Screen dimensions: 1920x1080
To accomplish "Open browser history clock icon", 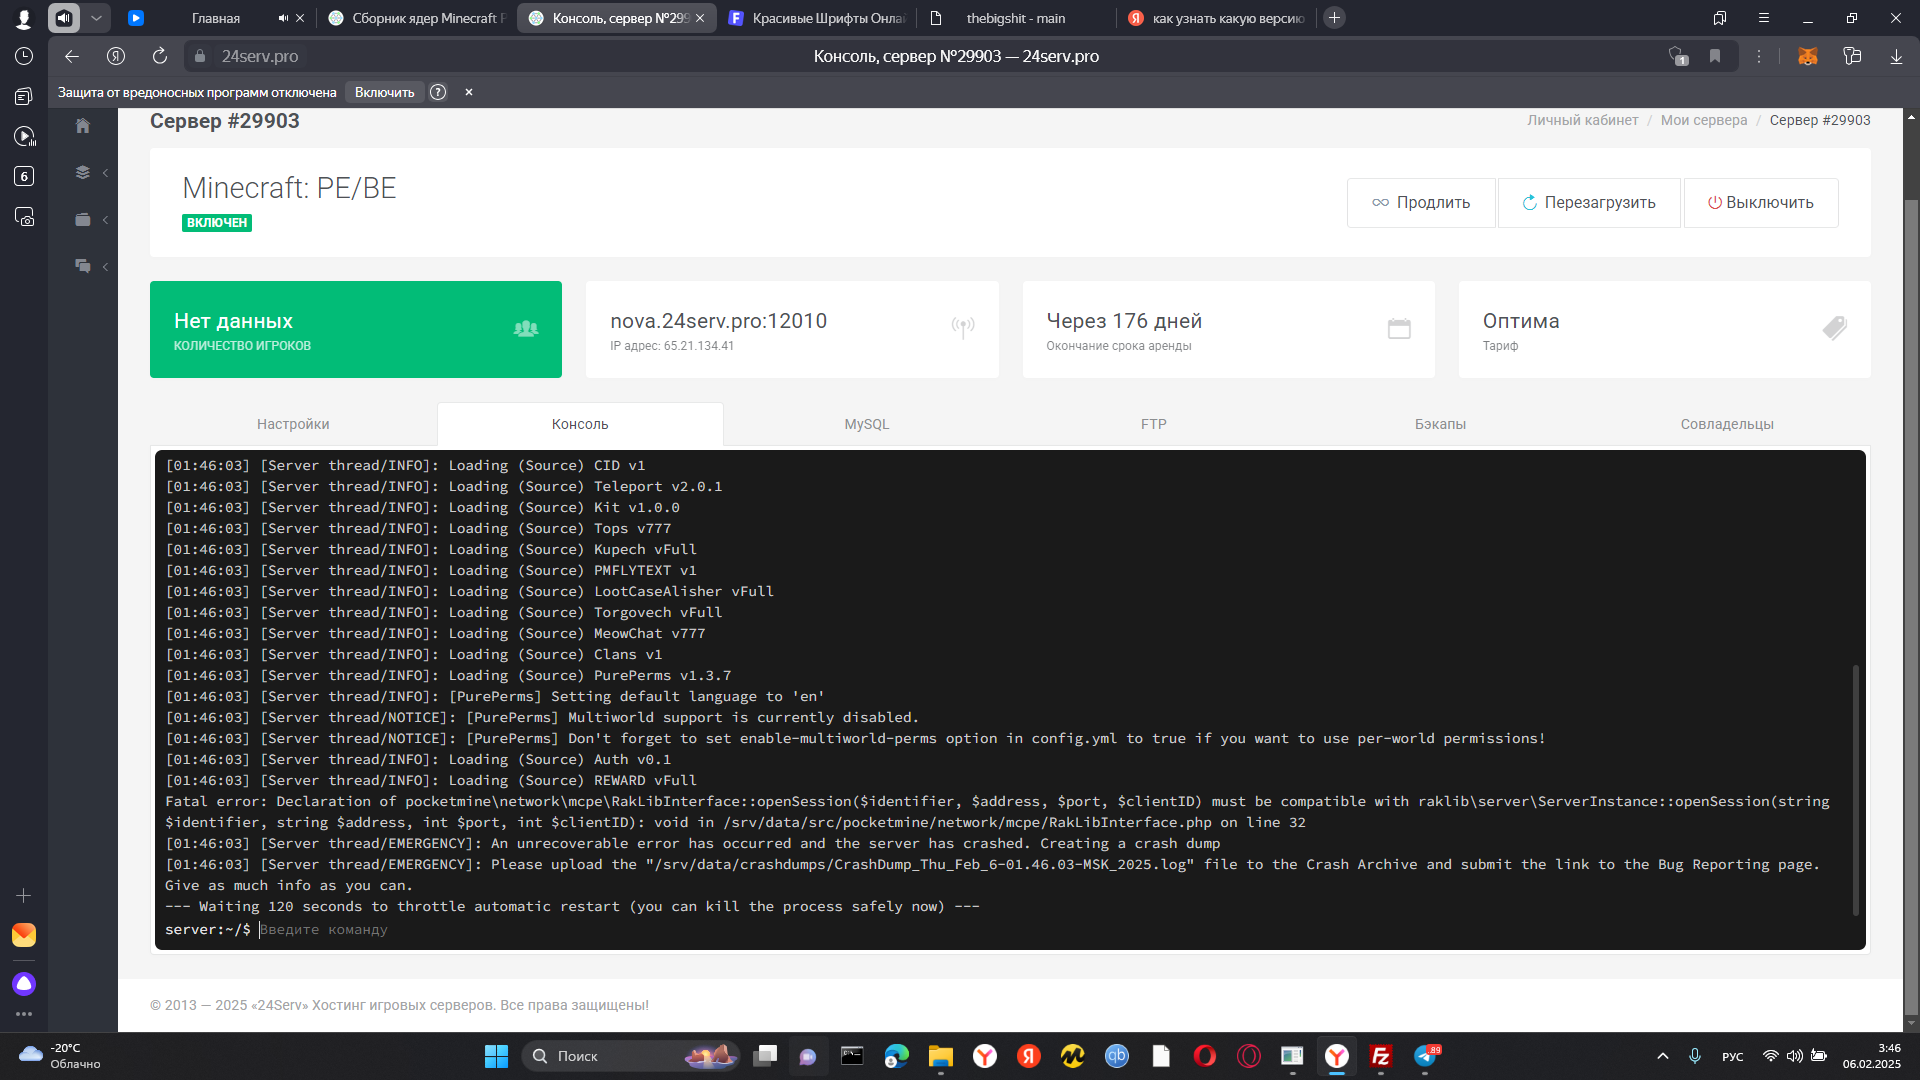I will 24,56.
